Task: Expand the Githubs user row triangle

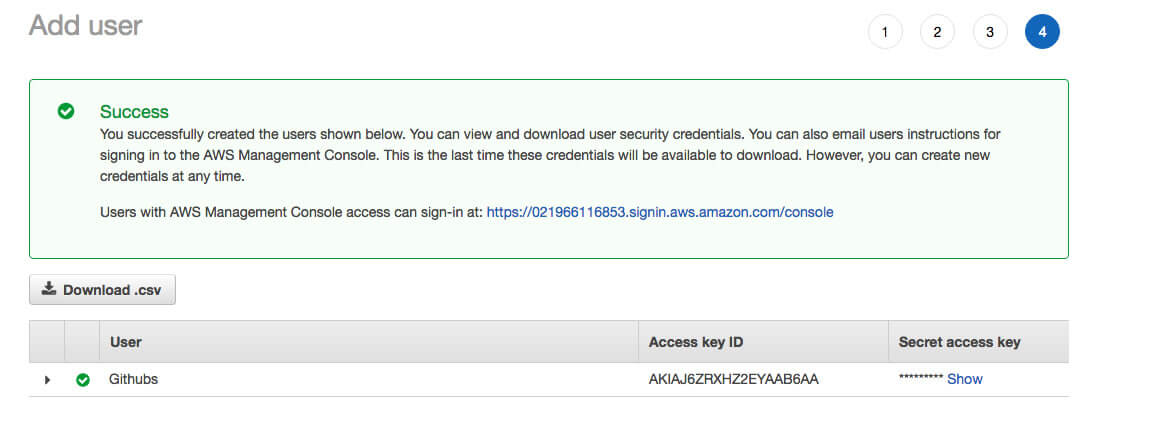Action: click(x=47, y=380)
